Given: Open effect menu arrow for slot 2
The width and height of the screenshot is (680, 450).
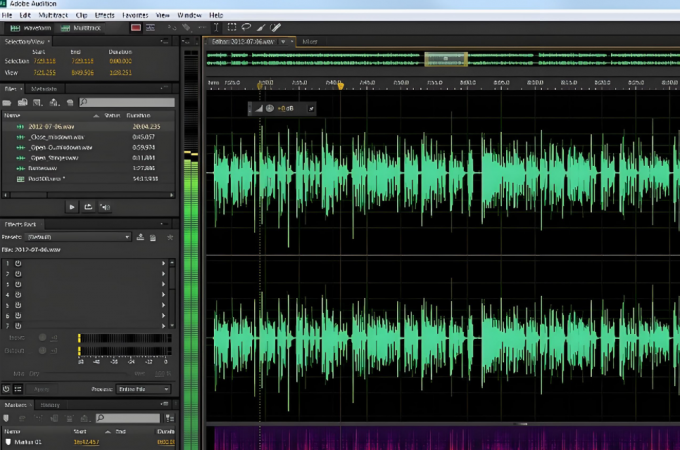Looking at the screenshot, I should 163,274.
